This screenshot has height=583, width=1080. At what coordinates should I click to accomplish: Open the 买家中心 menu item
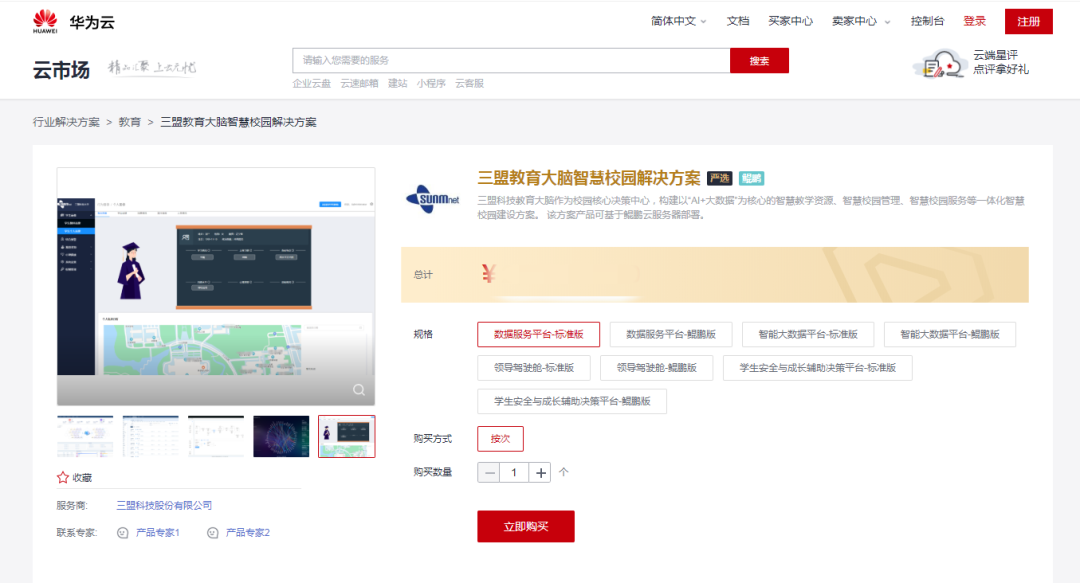pyautogui.click(x=790, y=21)
